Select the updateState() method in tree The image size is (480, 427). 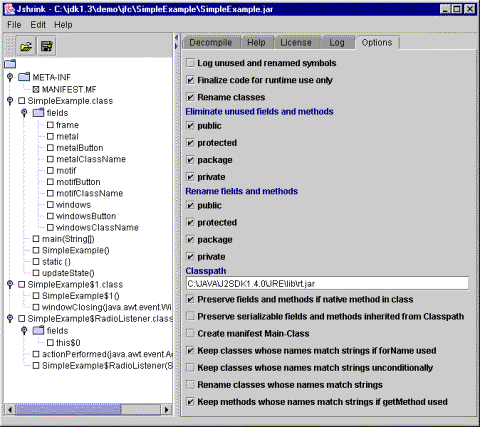68,273
